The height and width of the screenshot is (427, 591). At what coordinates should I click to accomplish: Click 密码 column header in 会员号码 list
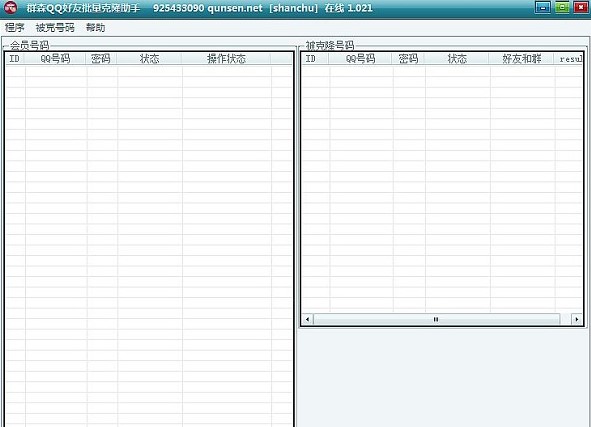pos(101,58)
